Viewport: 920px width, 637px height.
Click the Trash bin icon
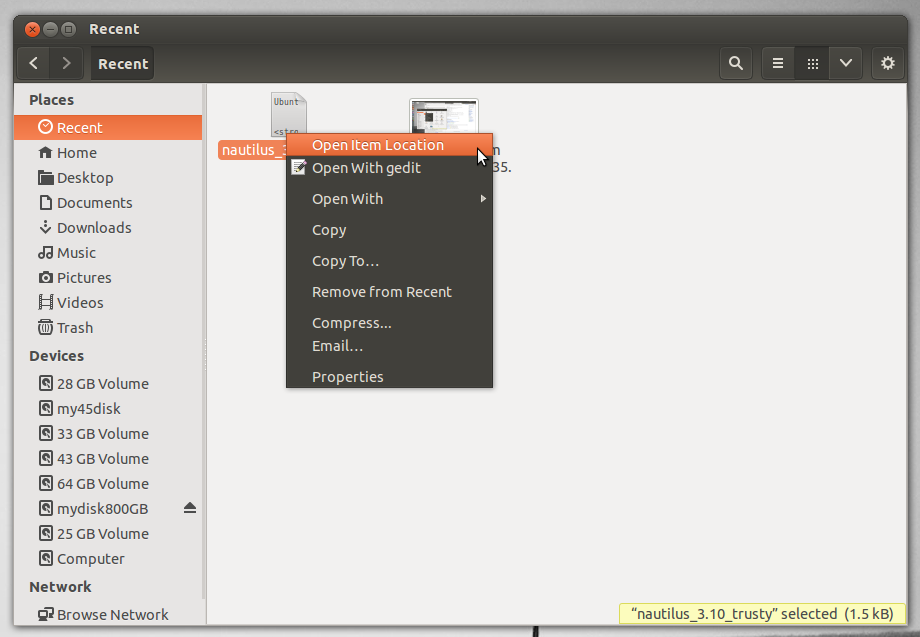tap(45, 327)
